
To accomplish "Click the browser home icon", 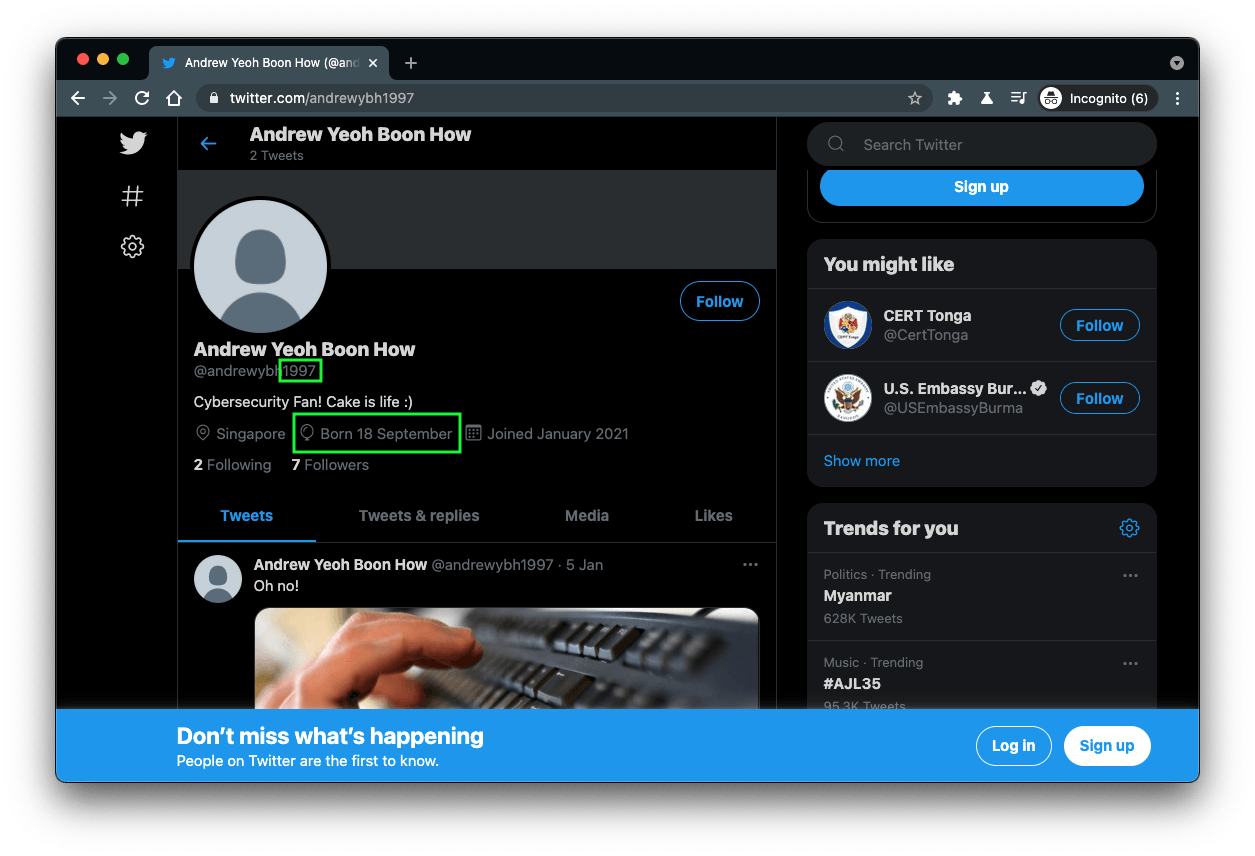I will point(174,98).
